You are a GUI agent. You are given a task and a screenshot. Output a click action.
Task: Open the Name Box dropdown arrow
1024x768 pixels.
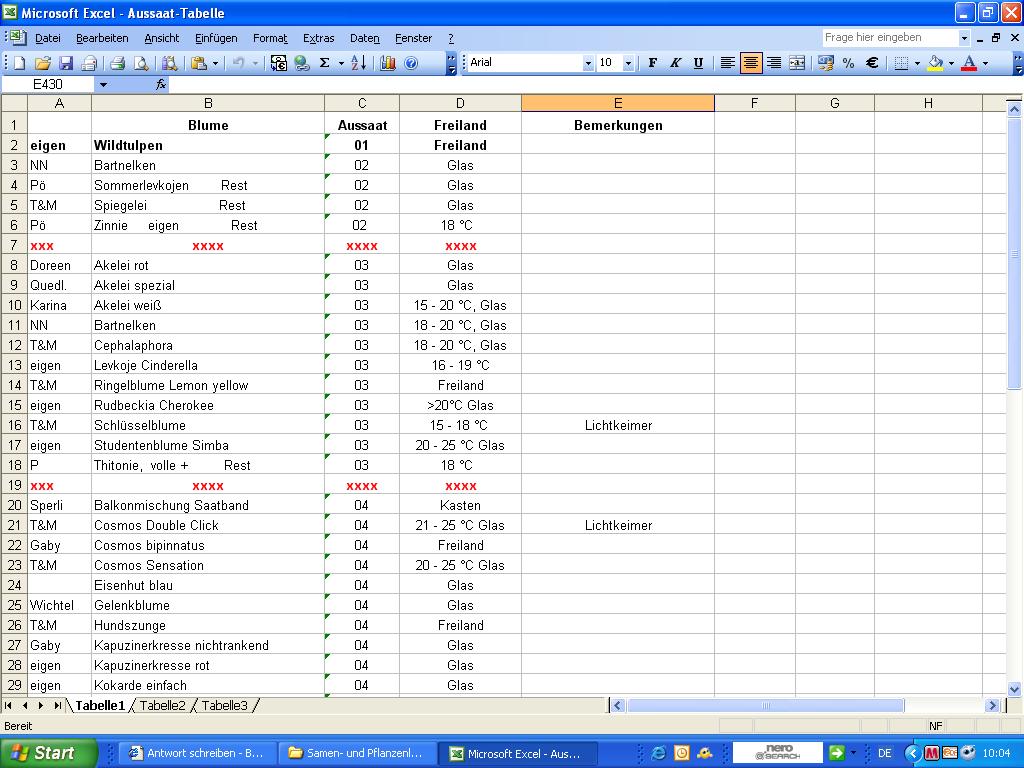102,85
